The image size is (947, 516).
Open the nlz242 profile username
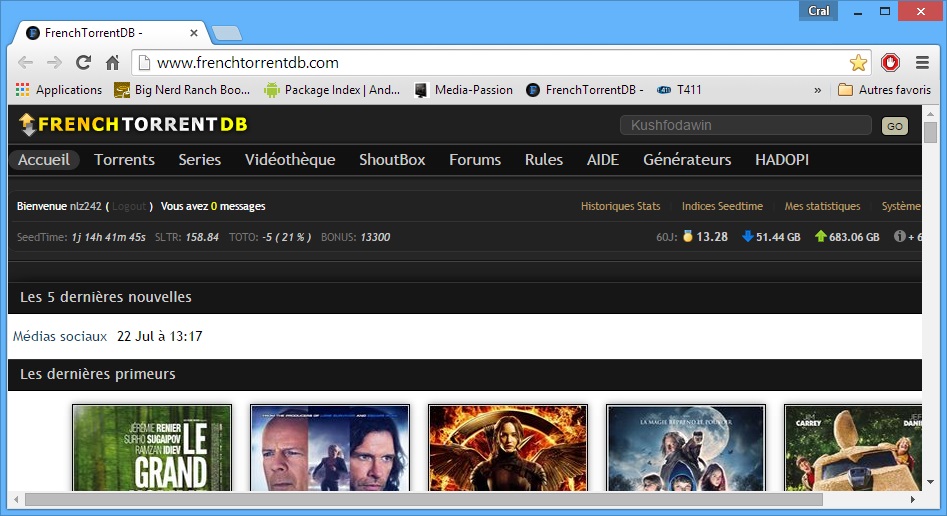pyautogui.click(x=86, y=206)
